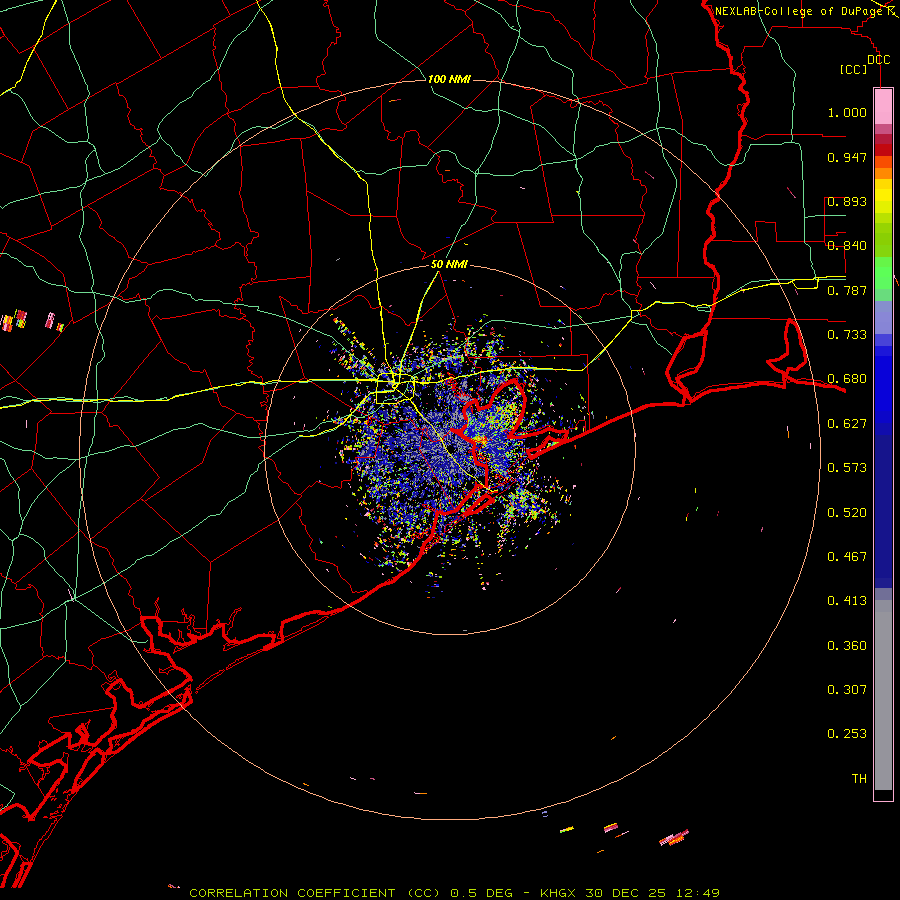Select the 1.000 scale value

click(x=847, y=112)
